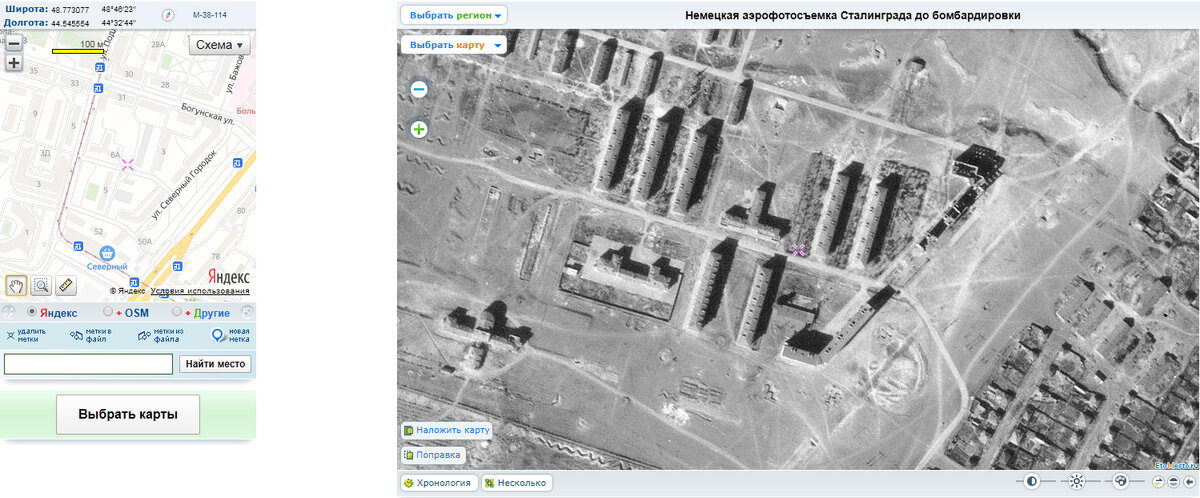The image size is (1200, 498).
Task: Click метки из файла to import markers
Action: click(x=161, y=336)
